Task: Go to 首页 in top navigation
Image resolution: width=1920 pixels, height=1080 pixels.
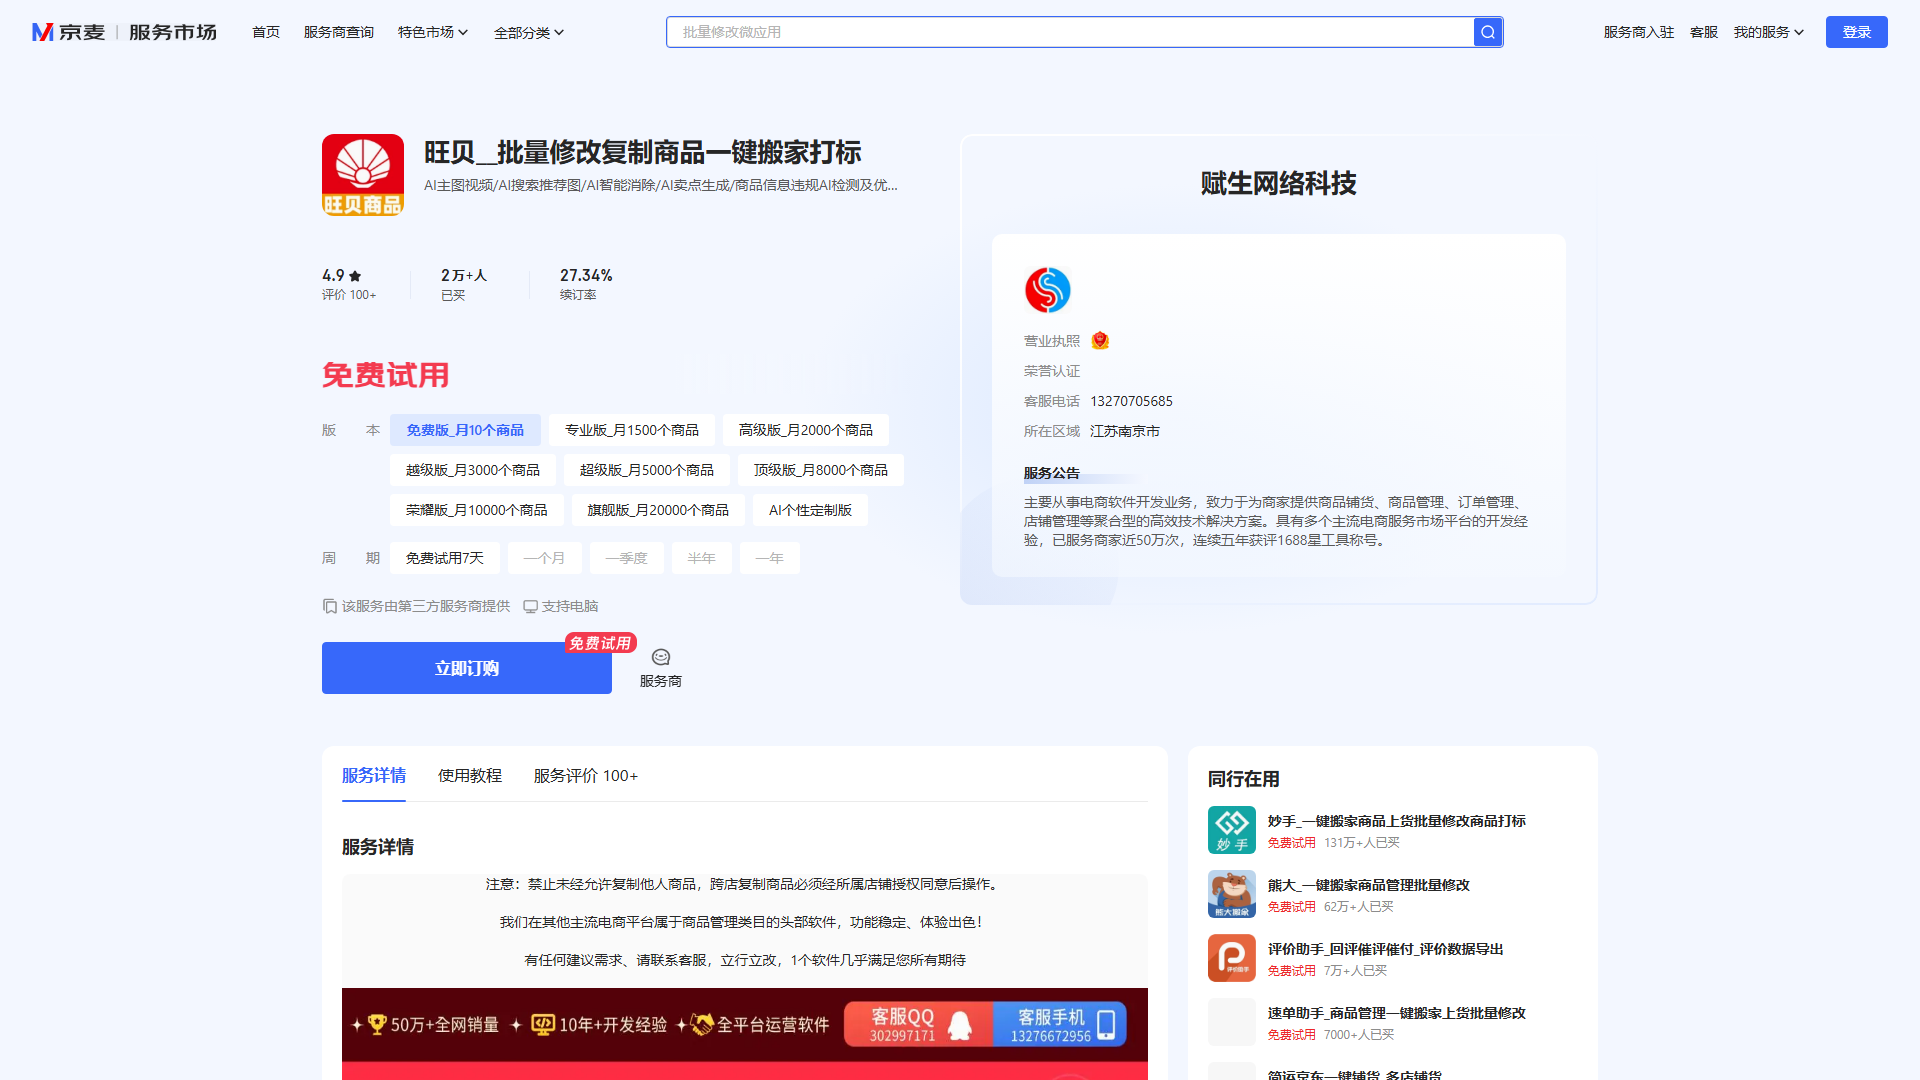Action: point(266,32)
